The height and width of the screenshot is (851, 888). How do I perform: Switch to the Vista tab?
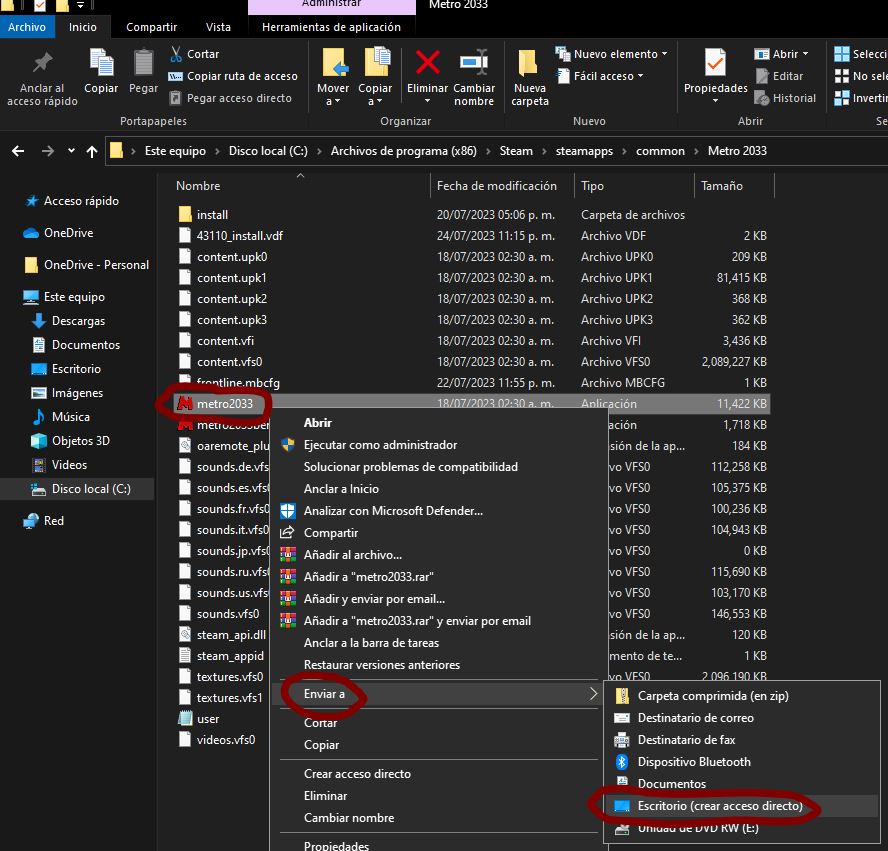click(218, 27)
